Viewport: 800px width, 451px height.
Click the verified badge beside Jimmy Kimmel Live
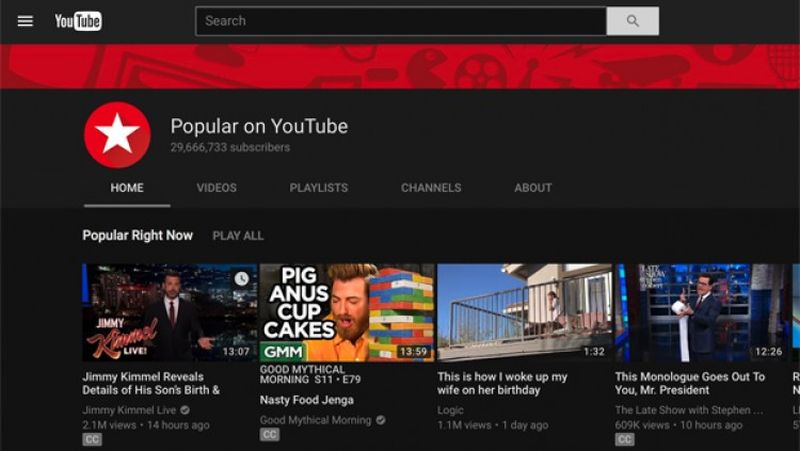(185, 410)
